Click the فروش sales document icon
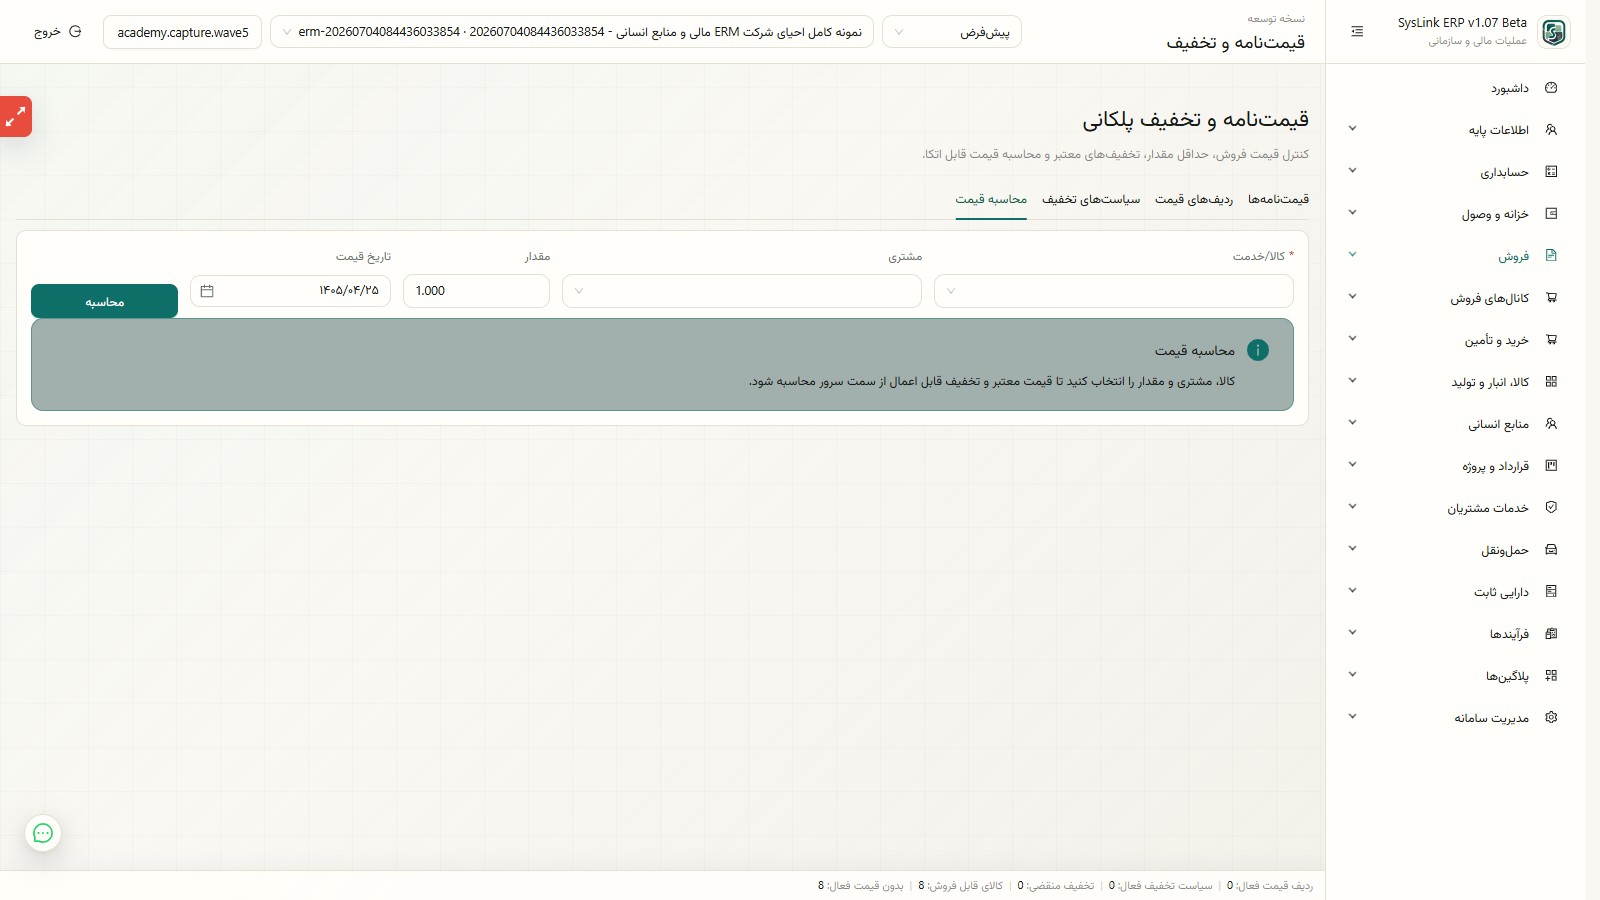Viewport: 1600px width, 900px height. coord(1551,256)
